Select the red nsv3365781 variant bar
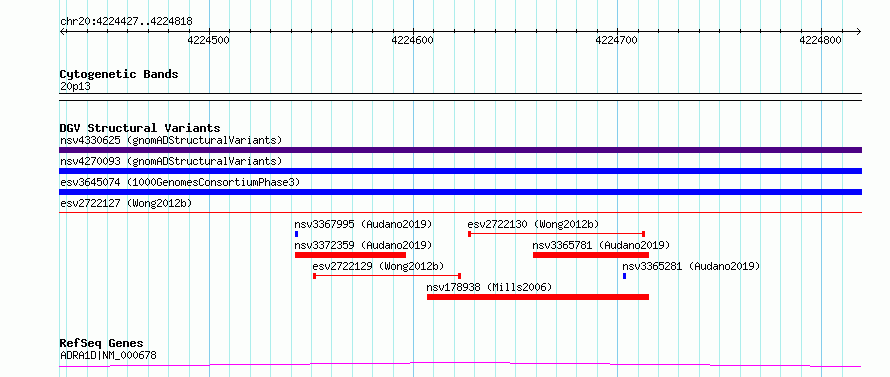Screen dimensions: 890x377 (x=591, y=255)
